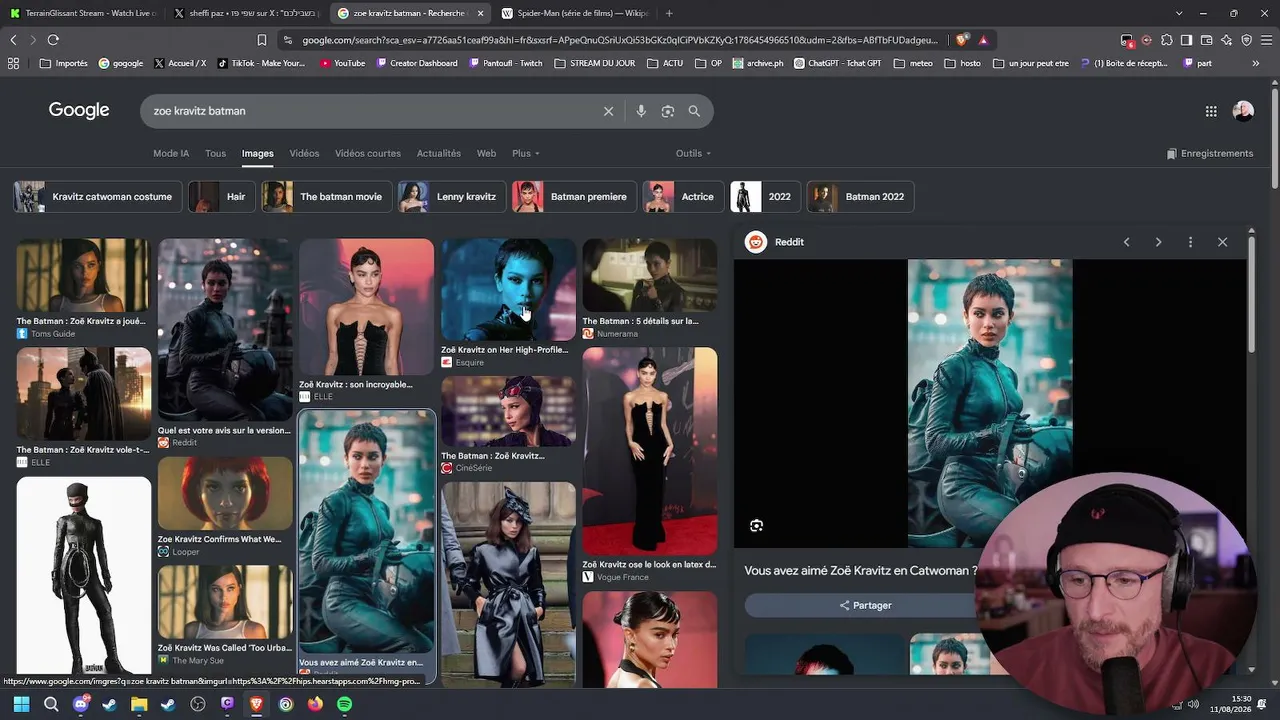Open Brave Shields lion icon in address bar

tap(962, 40)
